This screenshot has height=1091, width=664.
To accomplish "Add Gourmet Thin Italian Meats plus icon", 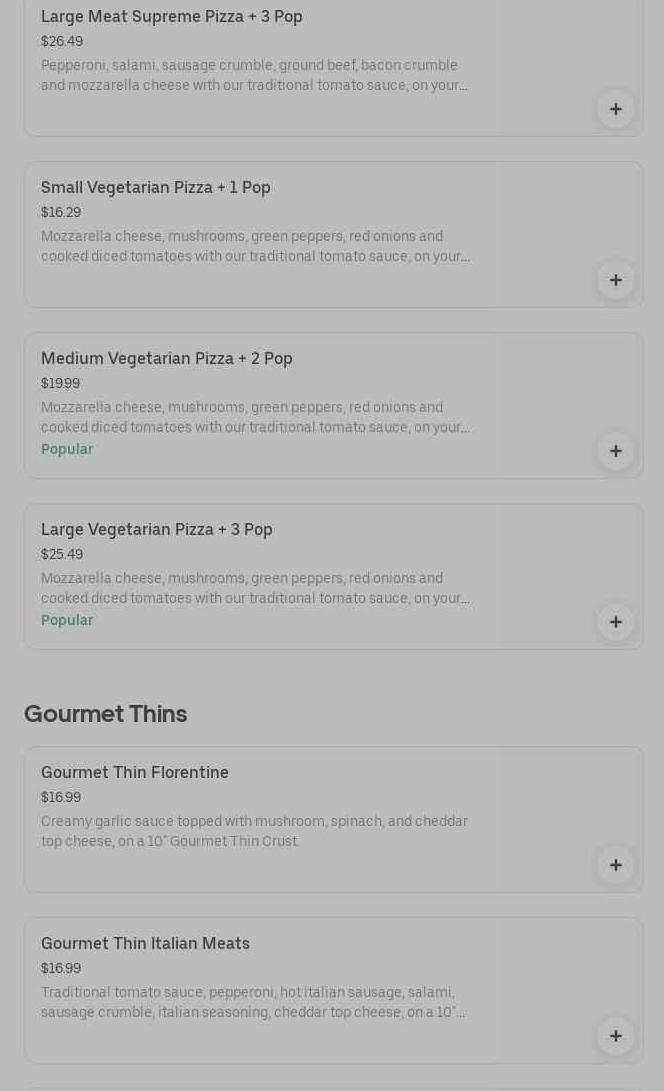I will coord(615,1036).
